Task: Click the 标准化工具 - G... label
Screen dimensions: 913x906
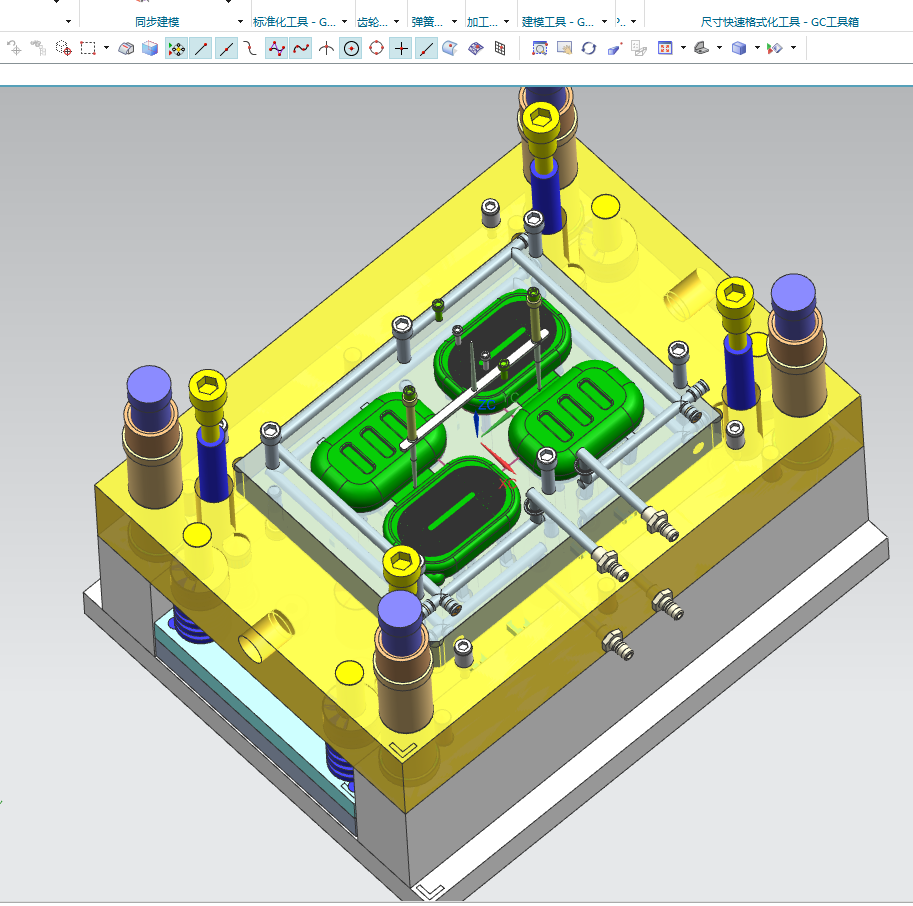Action: tap(295, 22)
